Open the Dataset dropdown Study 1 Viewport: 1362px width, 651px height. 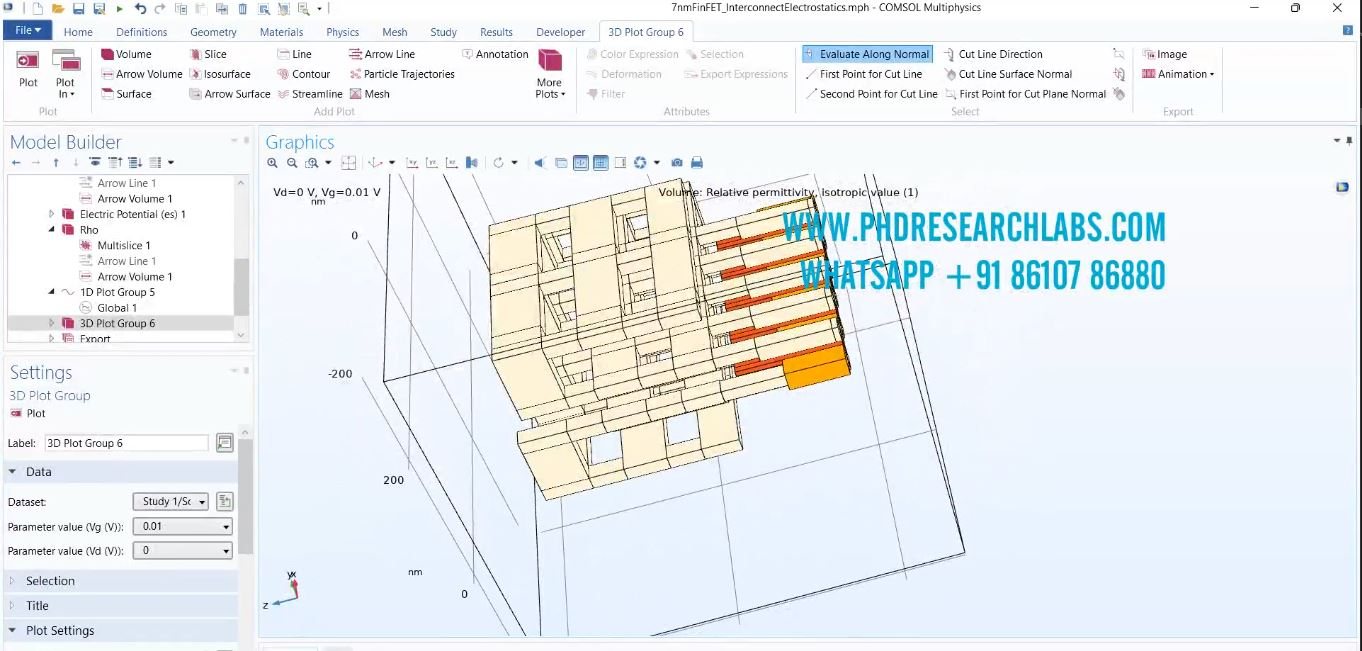coord(170,501)
